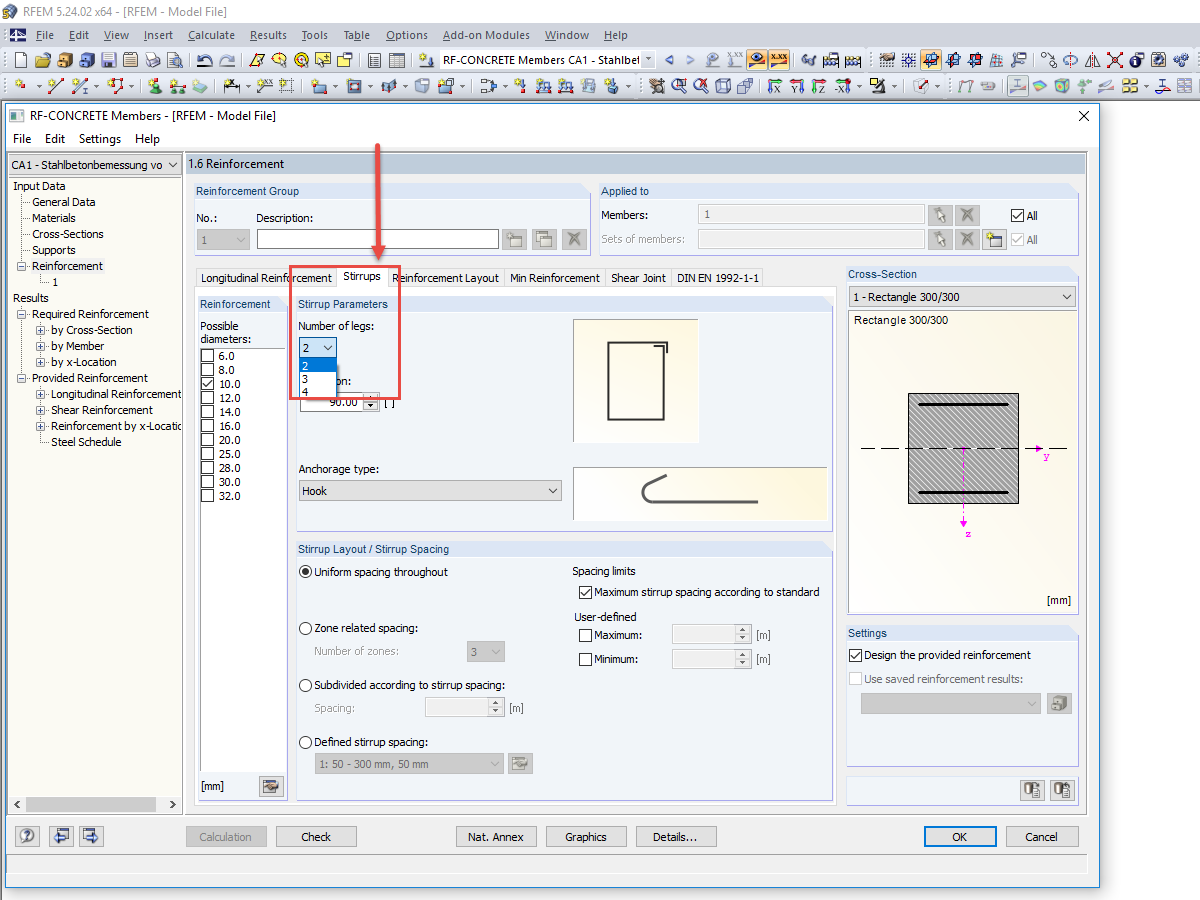Click the x.xx result values icon
The image size is (1200, 900).
779,60
